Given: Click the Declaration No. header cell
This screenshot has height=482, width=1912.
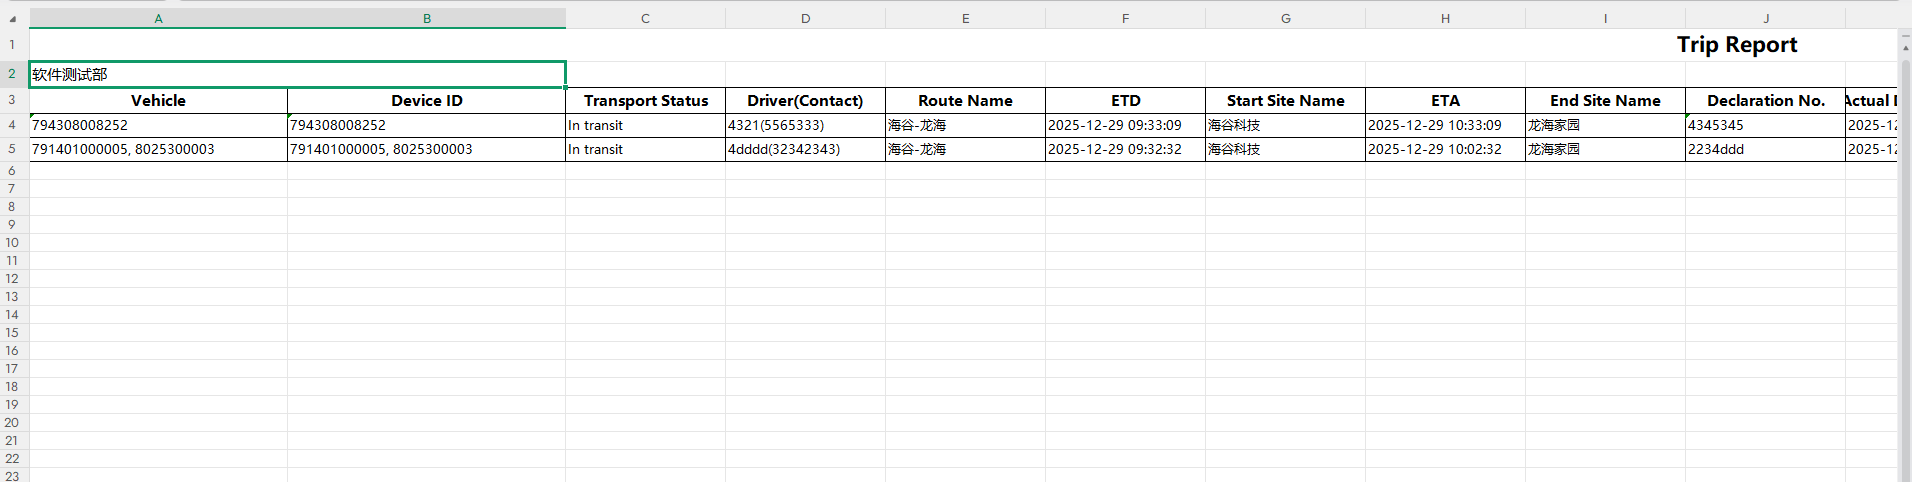Looking at the screenshot, I should point(1765,101).
